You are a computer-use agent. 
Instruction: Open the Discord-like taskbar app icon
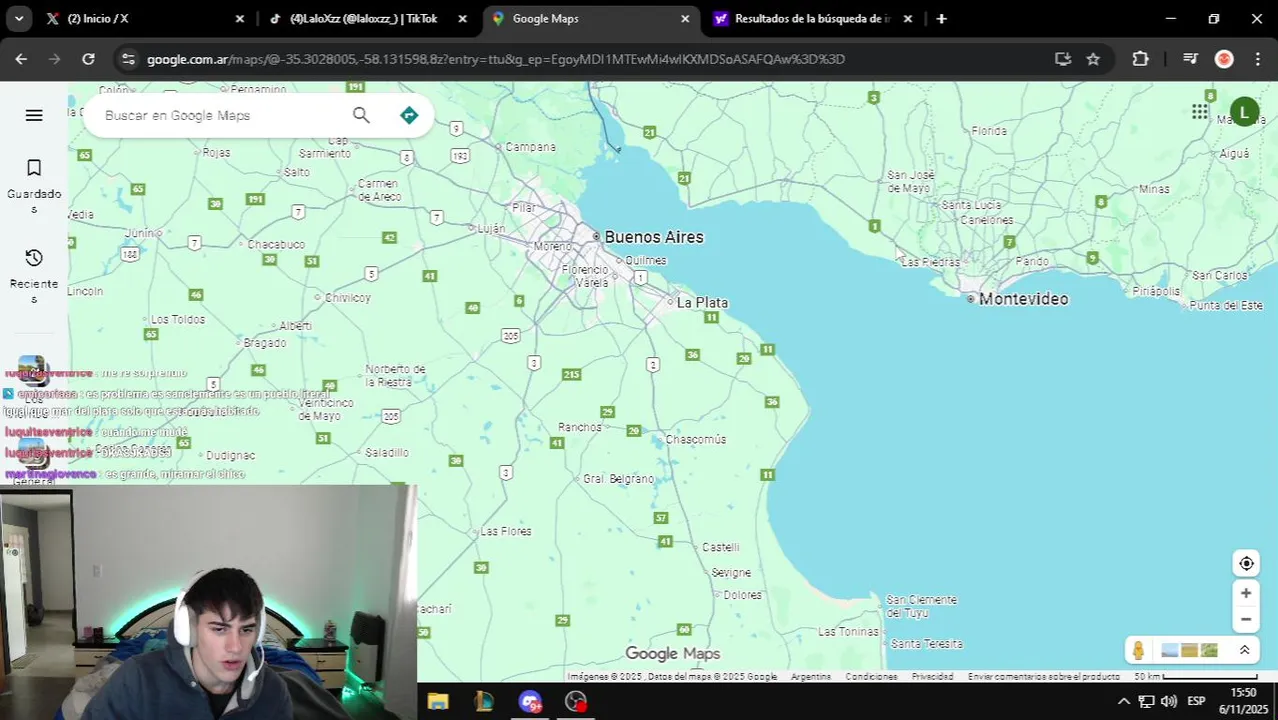(530, 701)
